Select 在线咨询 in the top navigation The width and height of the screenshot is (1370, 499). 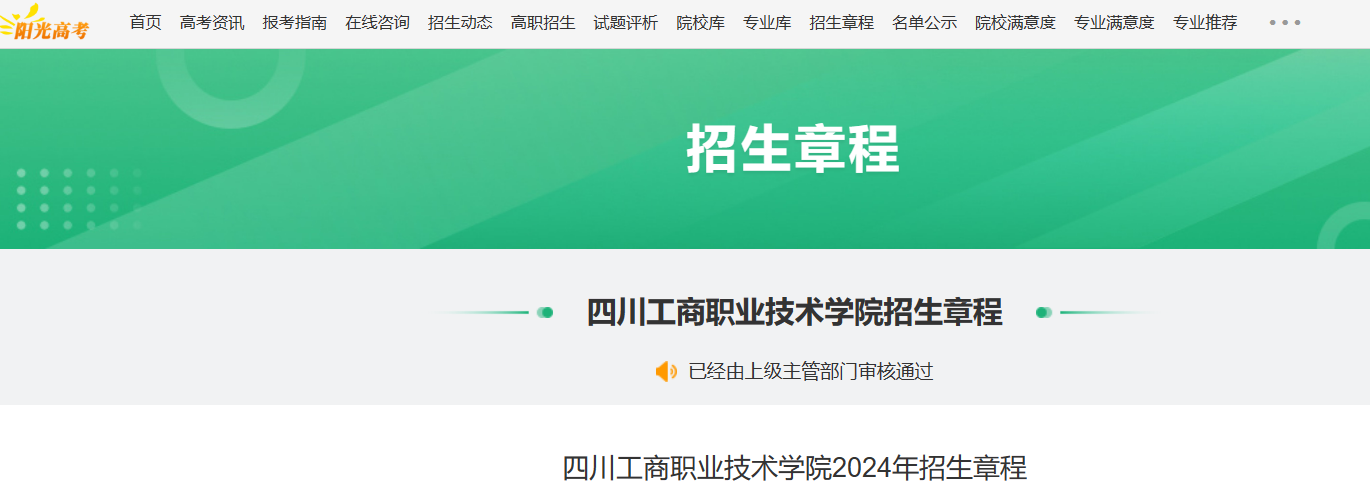[x=377, y=22]
